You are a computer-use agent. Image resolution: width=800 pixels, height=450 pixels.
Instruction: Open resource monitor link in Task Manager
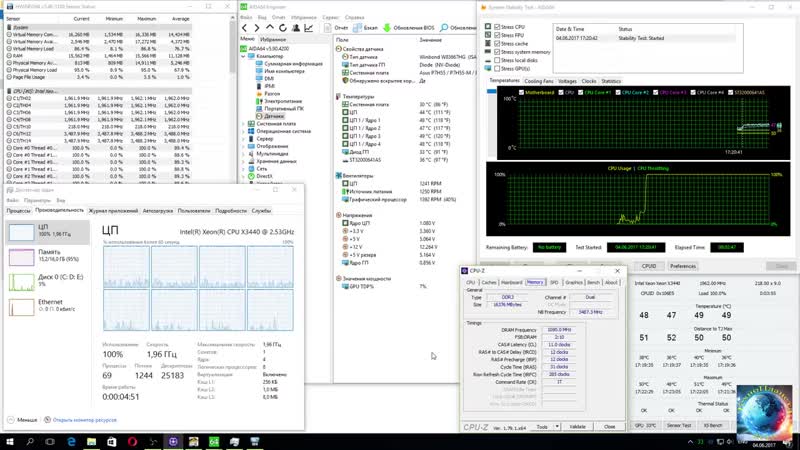[x=85, y=420]
